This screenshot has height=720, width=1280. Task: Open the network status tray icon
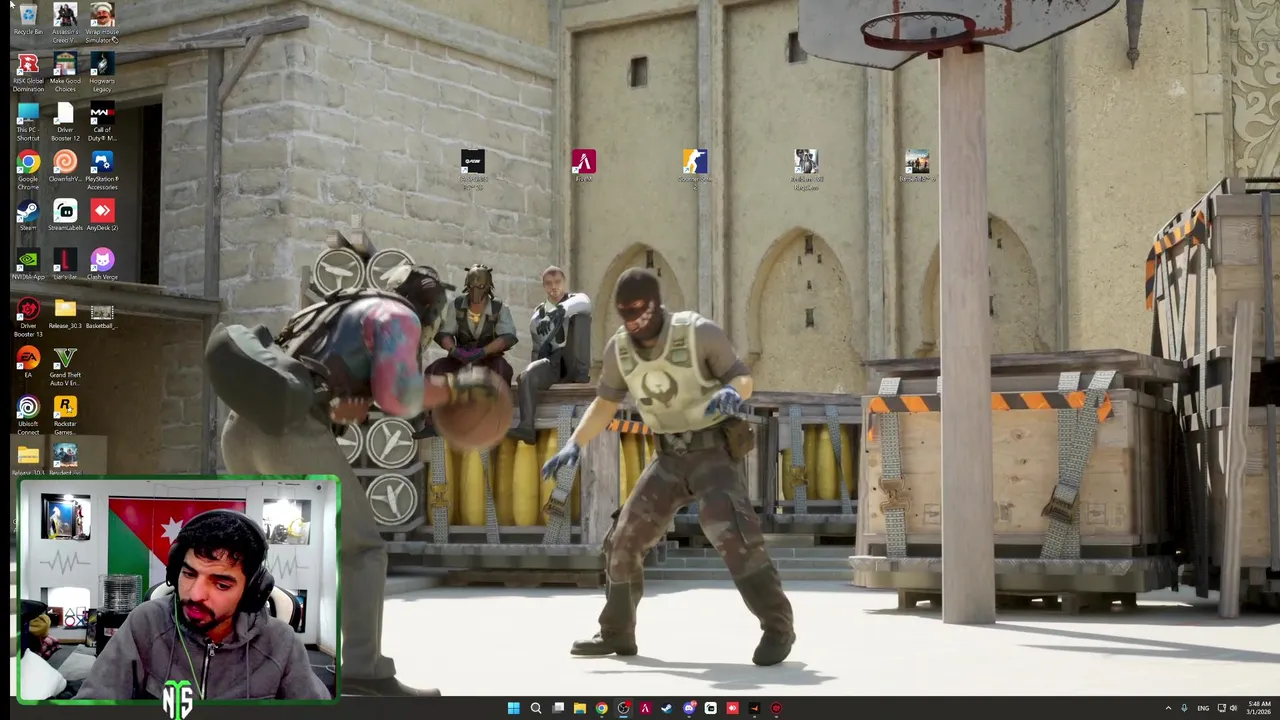tap(1222, 708)
